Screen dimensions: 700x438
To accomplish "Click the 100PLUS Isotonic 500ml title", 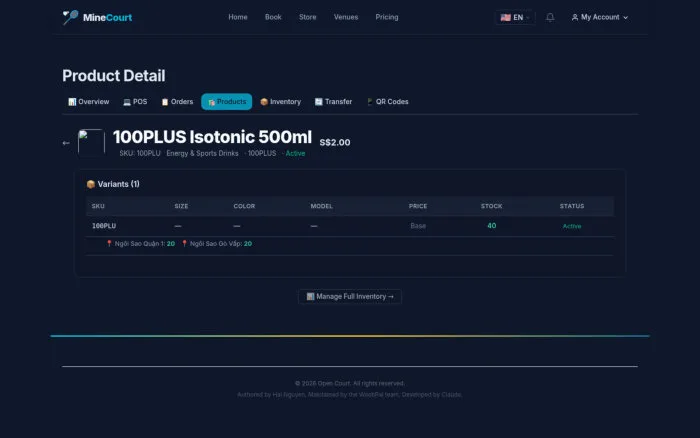I will click(212, 137).
